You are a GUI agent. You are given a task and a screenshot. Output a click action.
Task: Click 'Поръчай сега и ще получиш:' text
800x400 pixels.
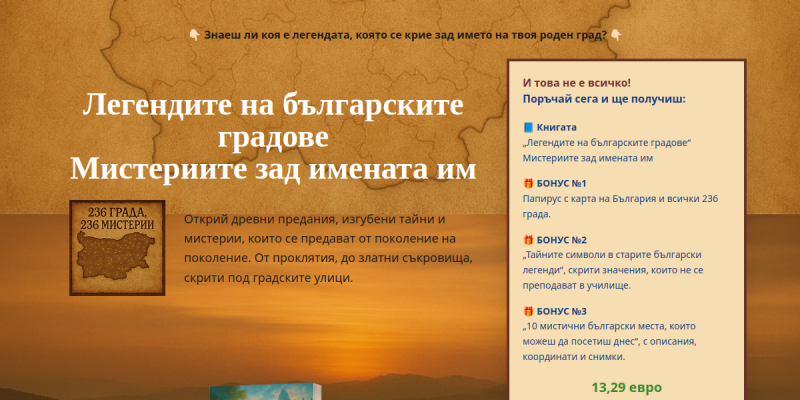[604, 99]
